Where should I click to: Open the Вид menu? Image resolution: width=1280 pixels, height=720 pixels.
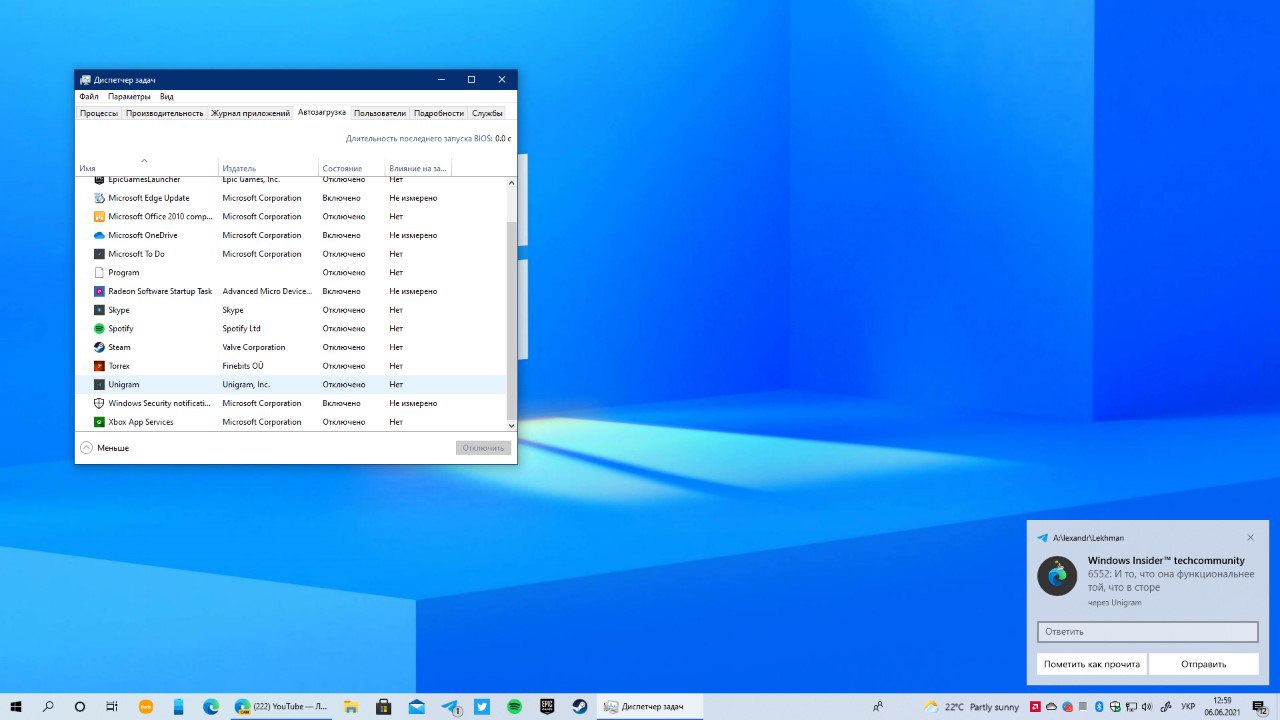tap(167, 97)
